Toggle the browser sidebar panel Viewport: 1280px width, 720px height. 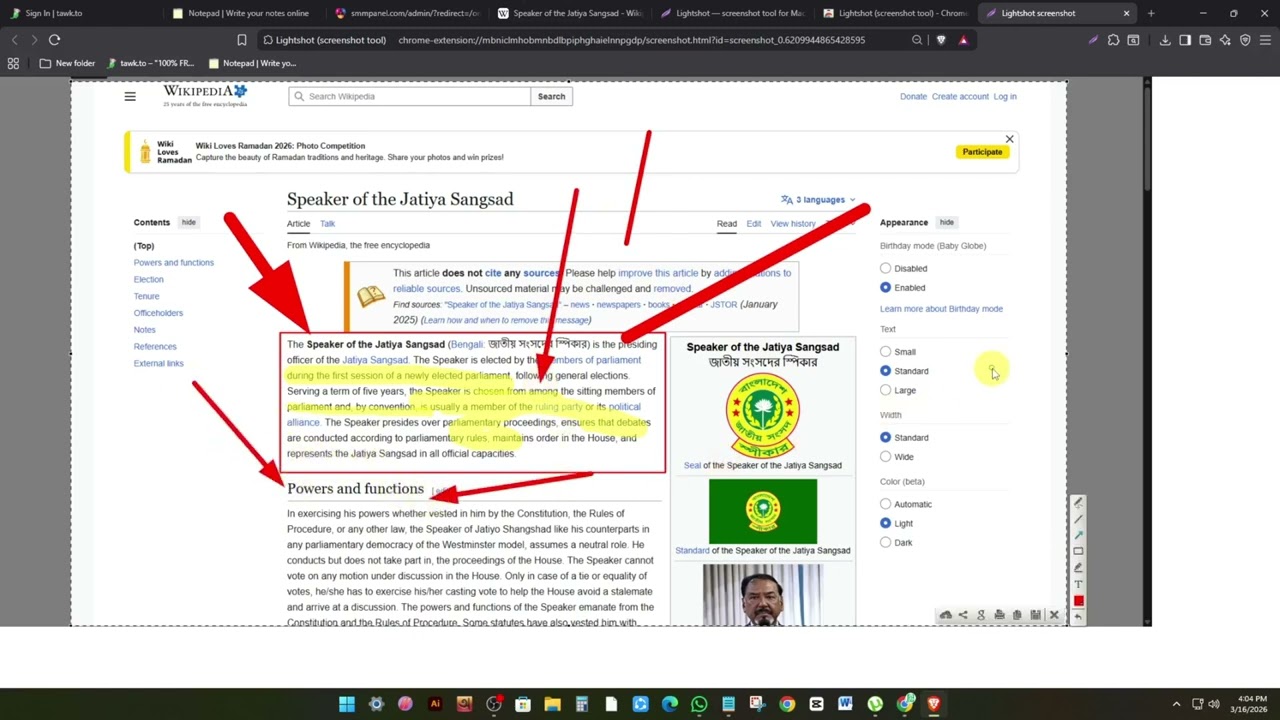[1185, 40]
